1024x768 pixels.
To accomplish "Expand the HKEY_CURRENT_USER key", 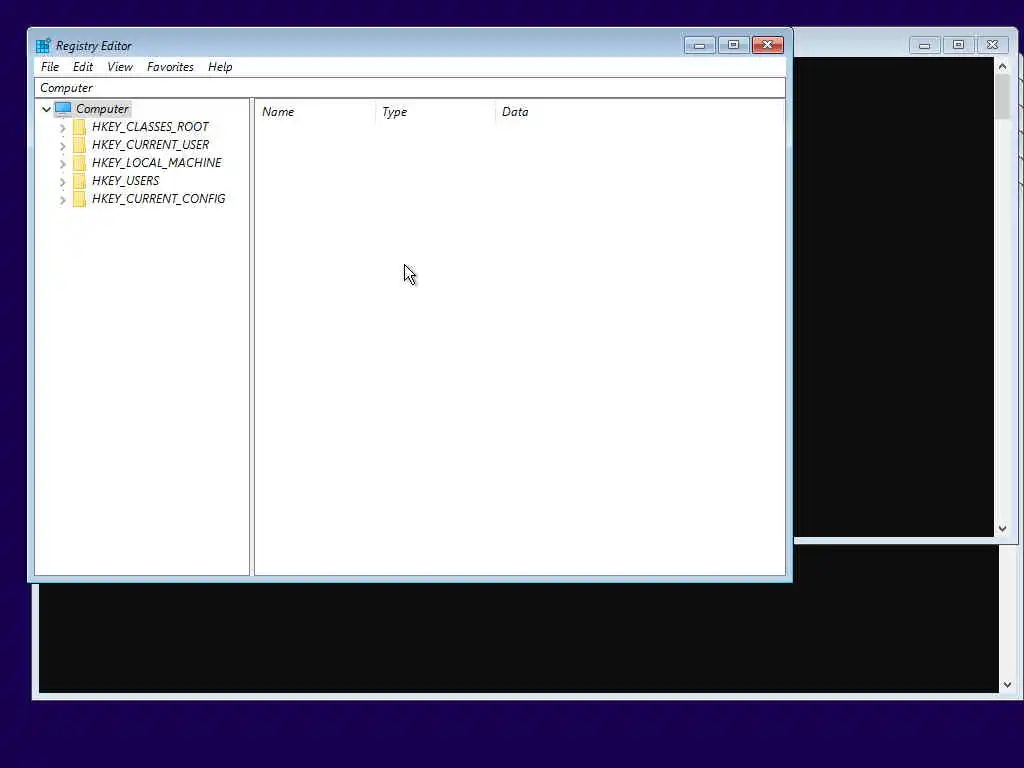I will 63,146.
